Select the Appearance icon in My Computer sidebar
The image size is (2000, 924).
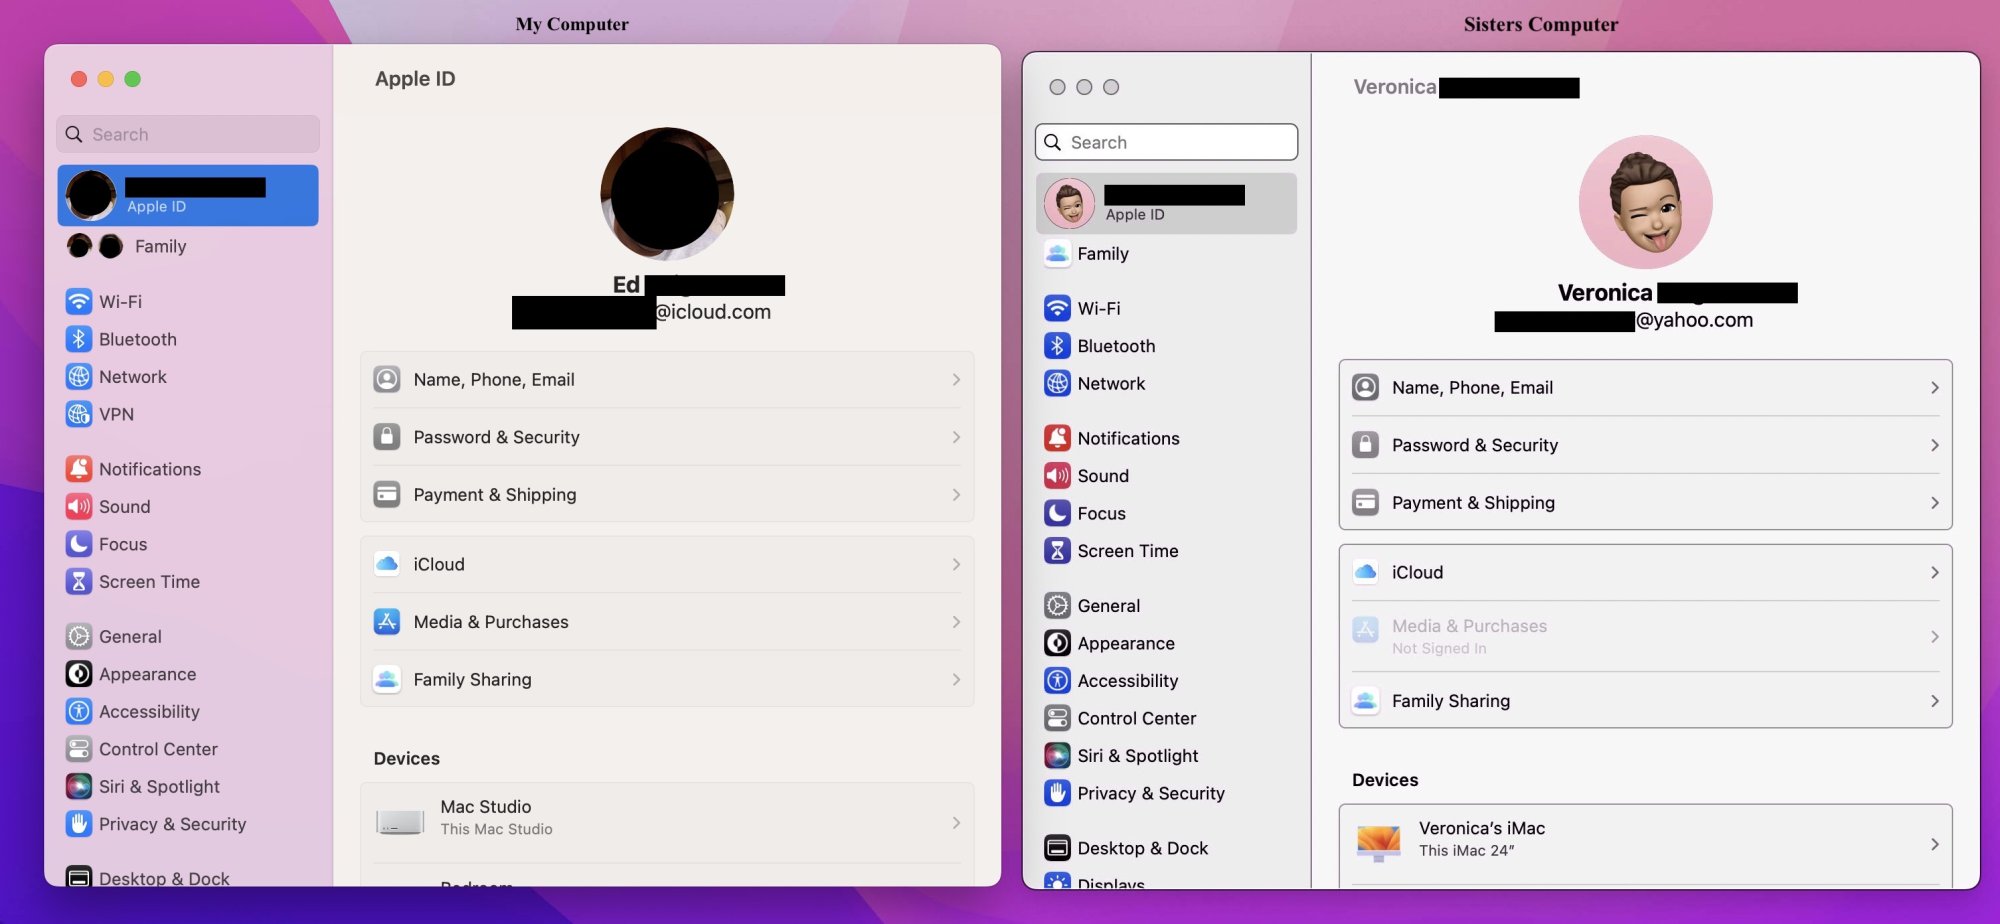coord(79,674)
